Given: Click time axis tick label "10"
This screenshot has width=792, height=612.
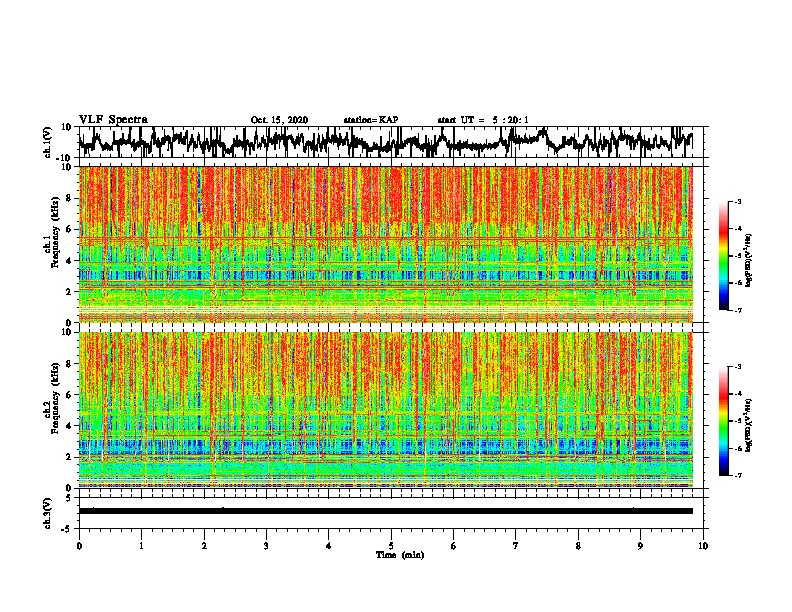Looking at the screenshot, I should point(703,546).
